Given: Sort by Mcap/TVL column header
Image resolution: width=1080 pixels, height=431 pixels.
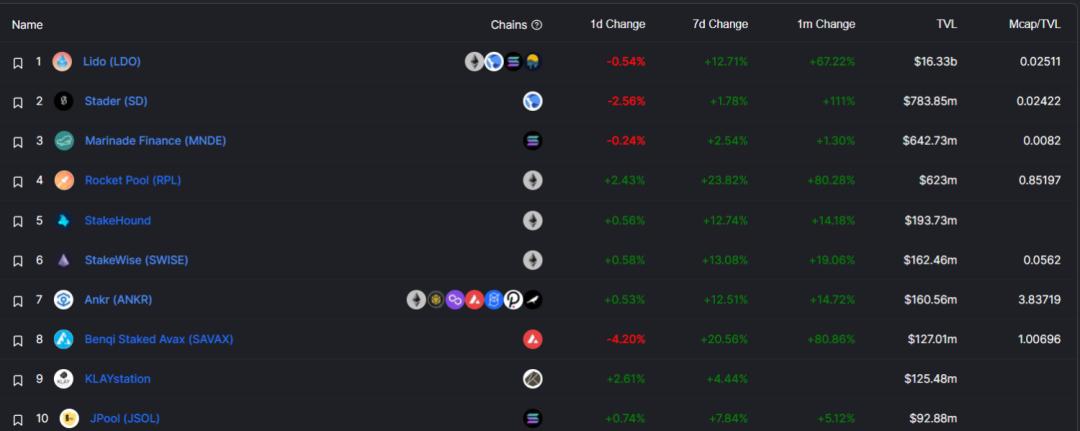Looking at the screenshot, I should (x=1035, y=24).
